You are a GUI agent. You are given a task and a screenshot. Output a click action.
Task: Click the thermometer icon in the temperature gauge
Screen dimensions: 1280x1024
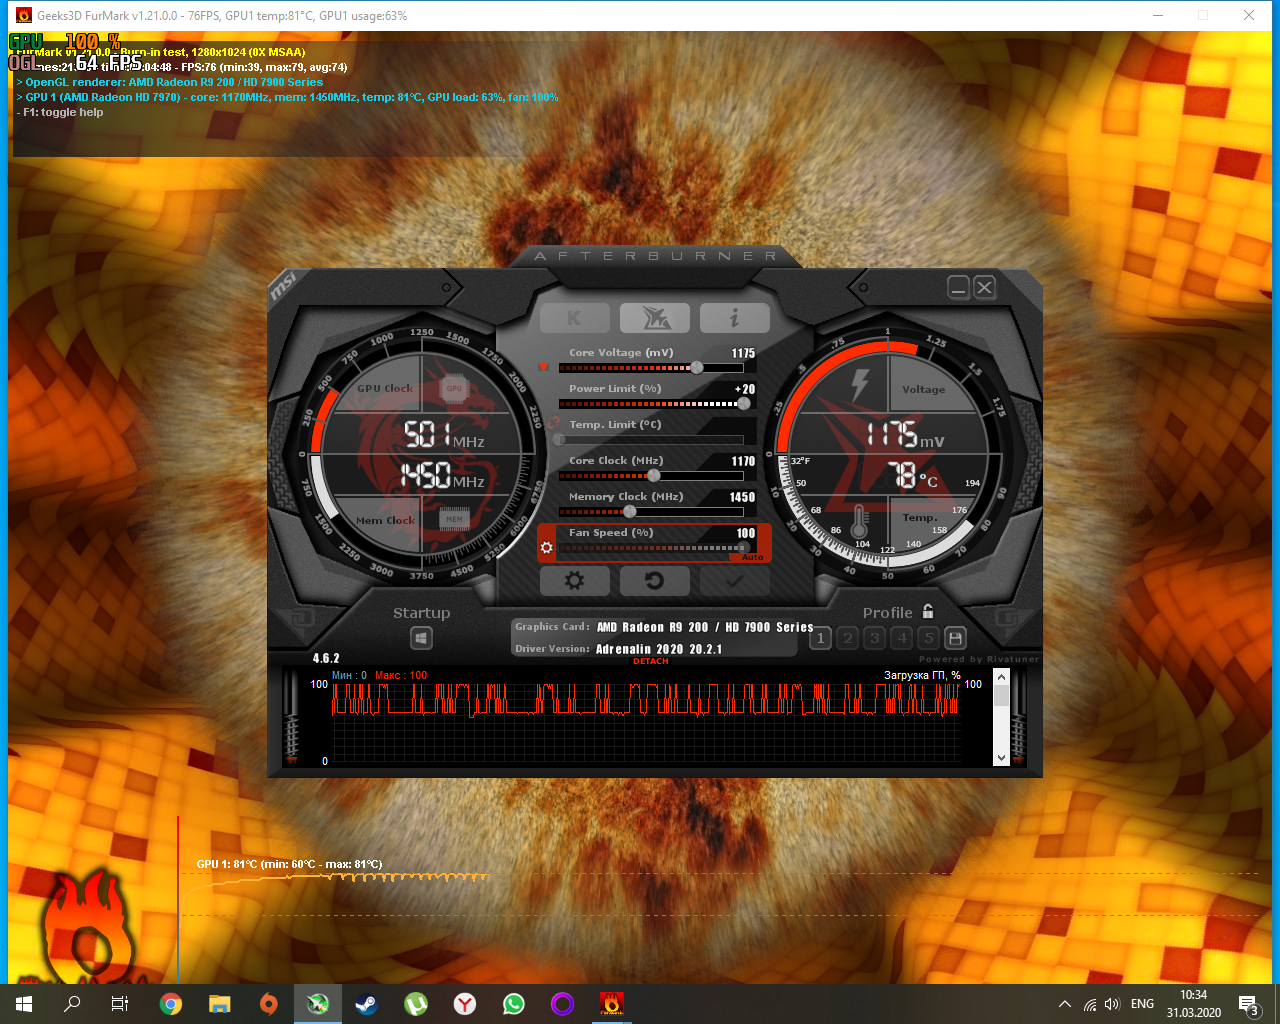(x=859, y=520)
